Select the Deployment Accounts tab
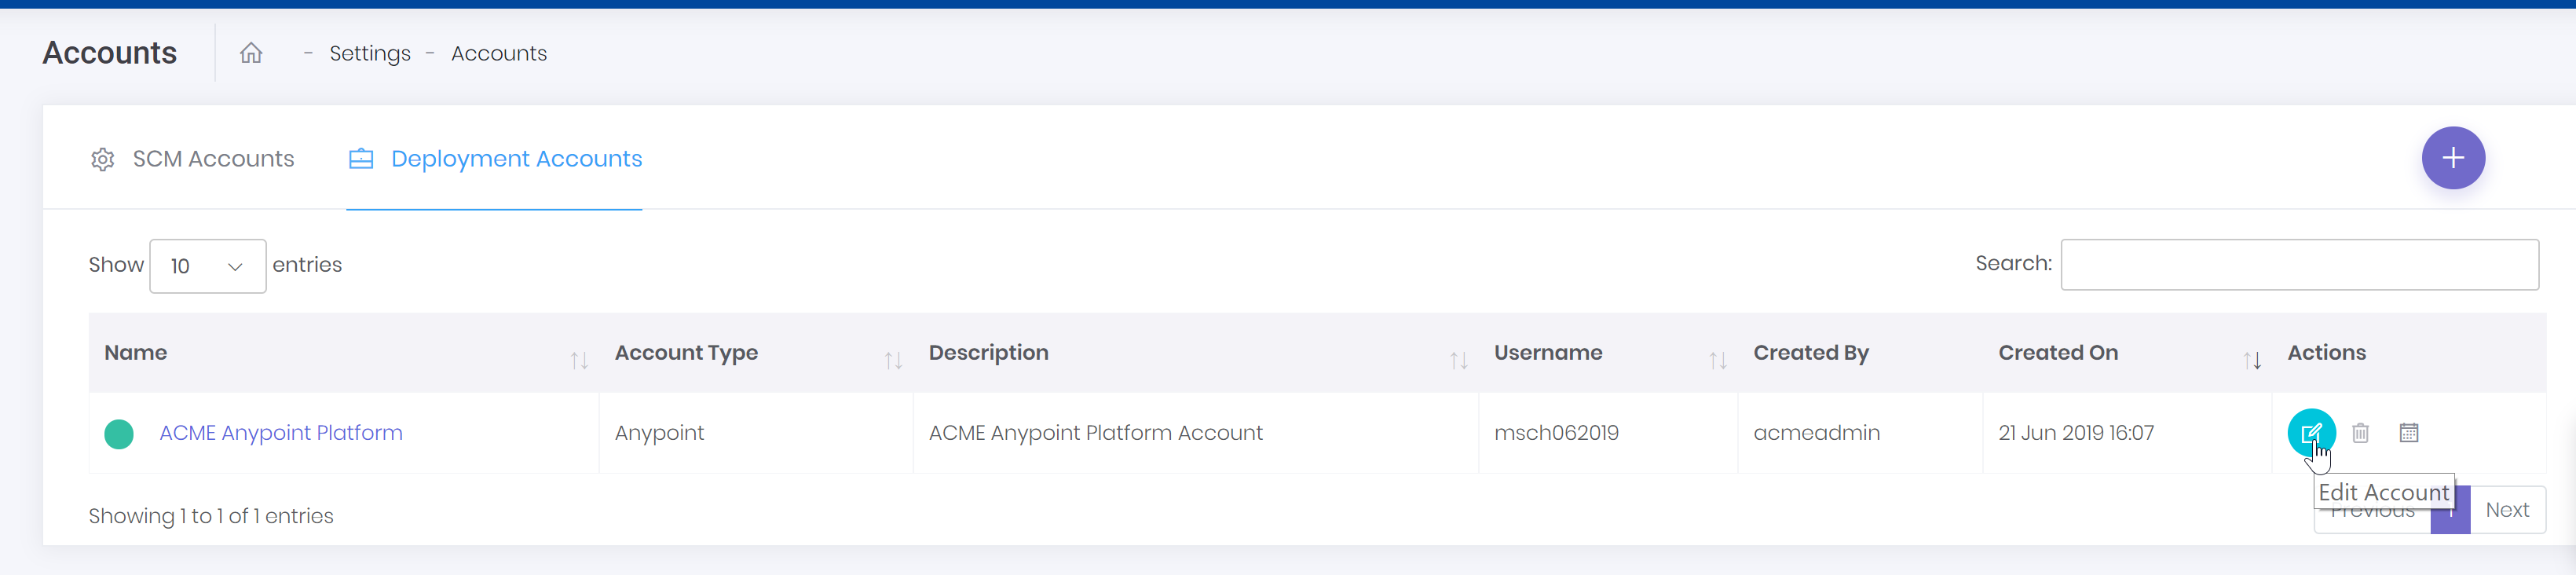2576x575 pixels. [x=495, y=159]
